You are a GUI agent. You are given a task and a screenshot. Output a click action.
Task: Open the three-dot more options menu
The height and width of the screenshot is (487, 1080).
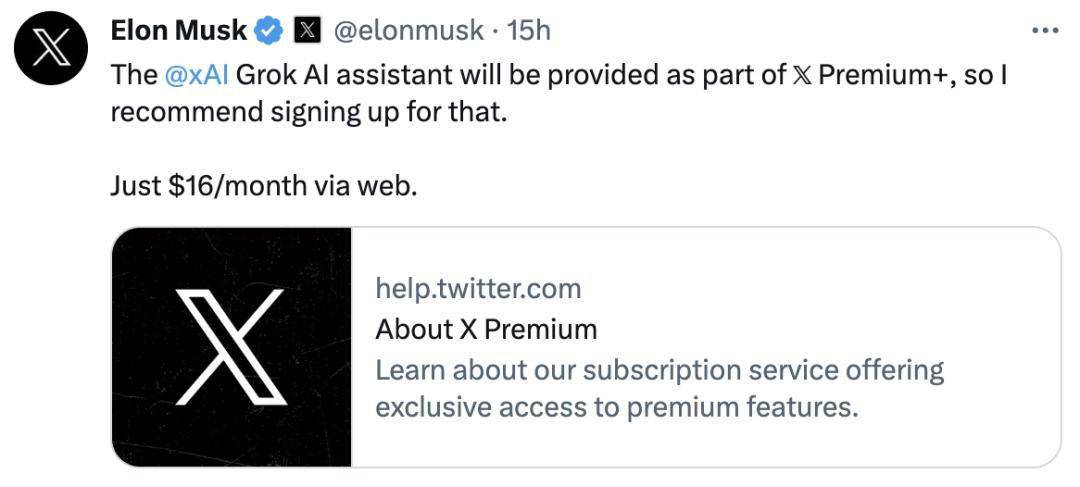point(1044,31)
